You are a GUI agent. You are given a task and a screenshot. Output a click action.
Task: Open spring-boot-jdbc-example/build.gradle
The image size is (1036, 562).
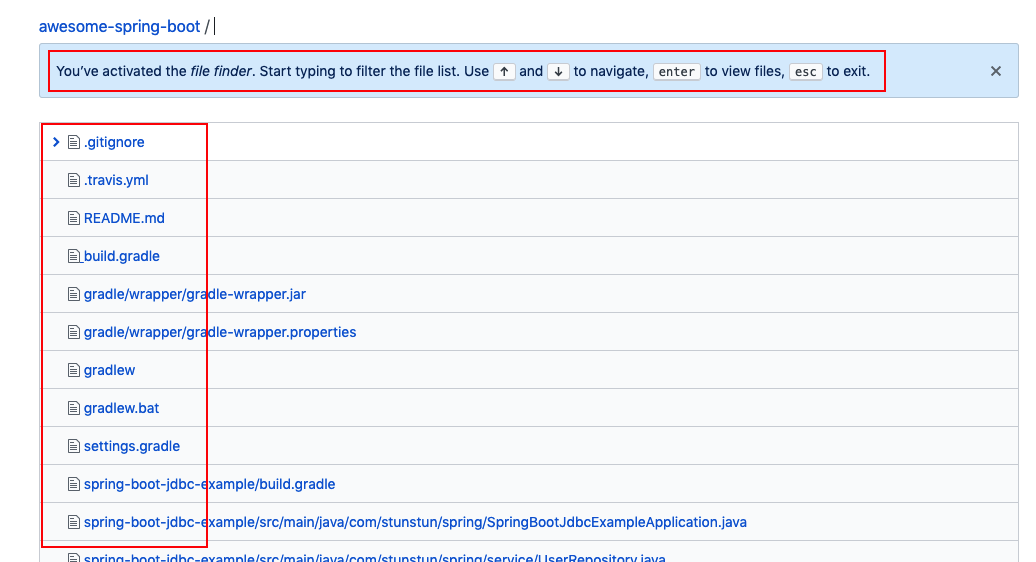pos(209,484)
